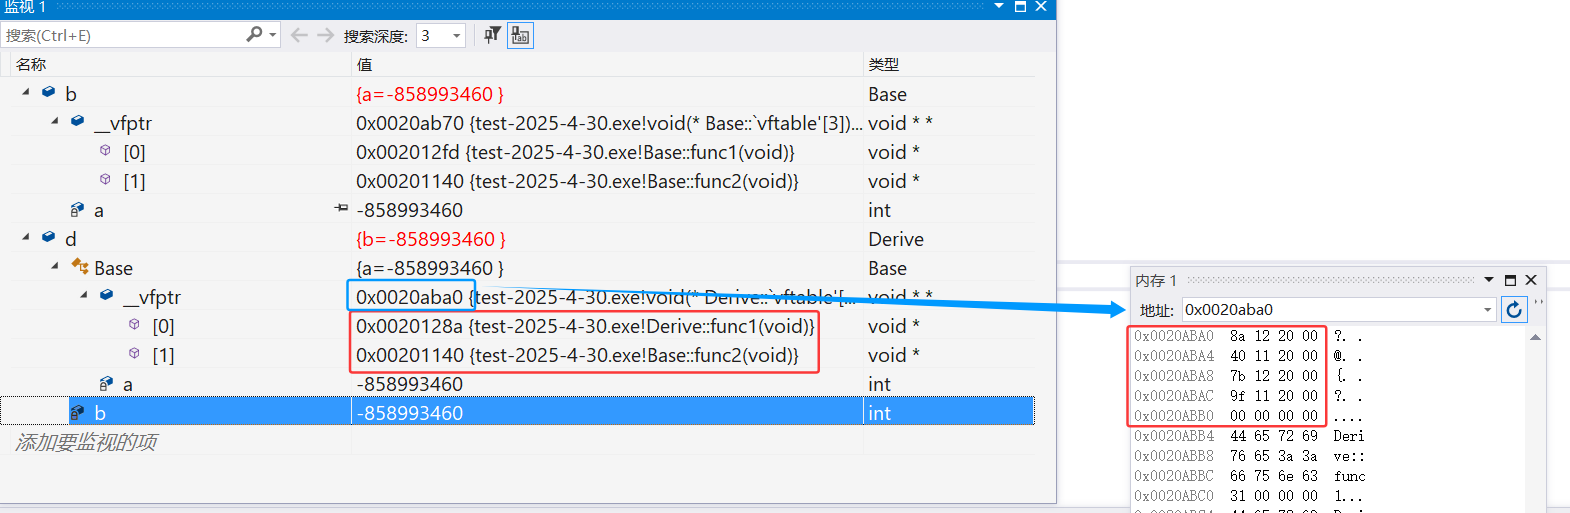
Task: Open the columns overflow arrows in 内存 1
Action: [1539, 302]
